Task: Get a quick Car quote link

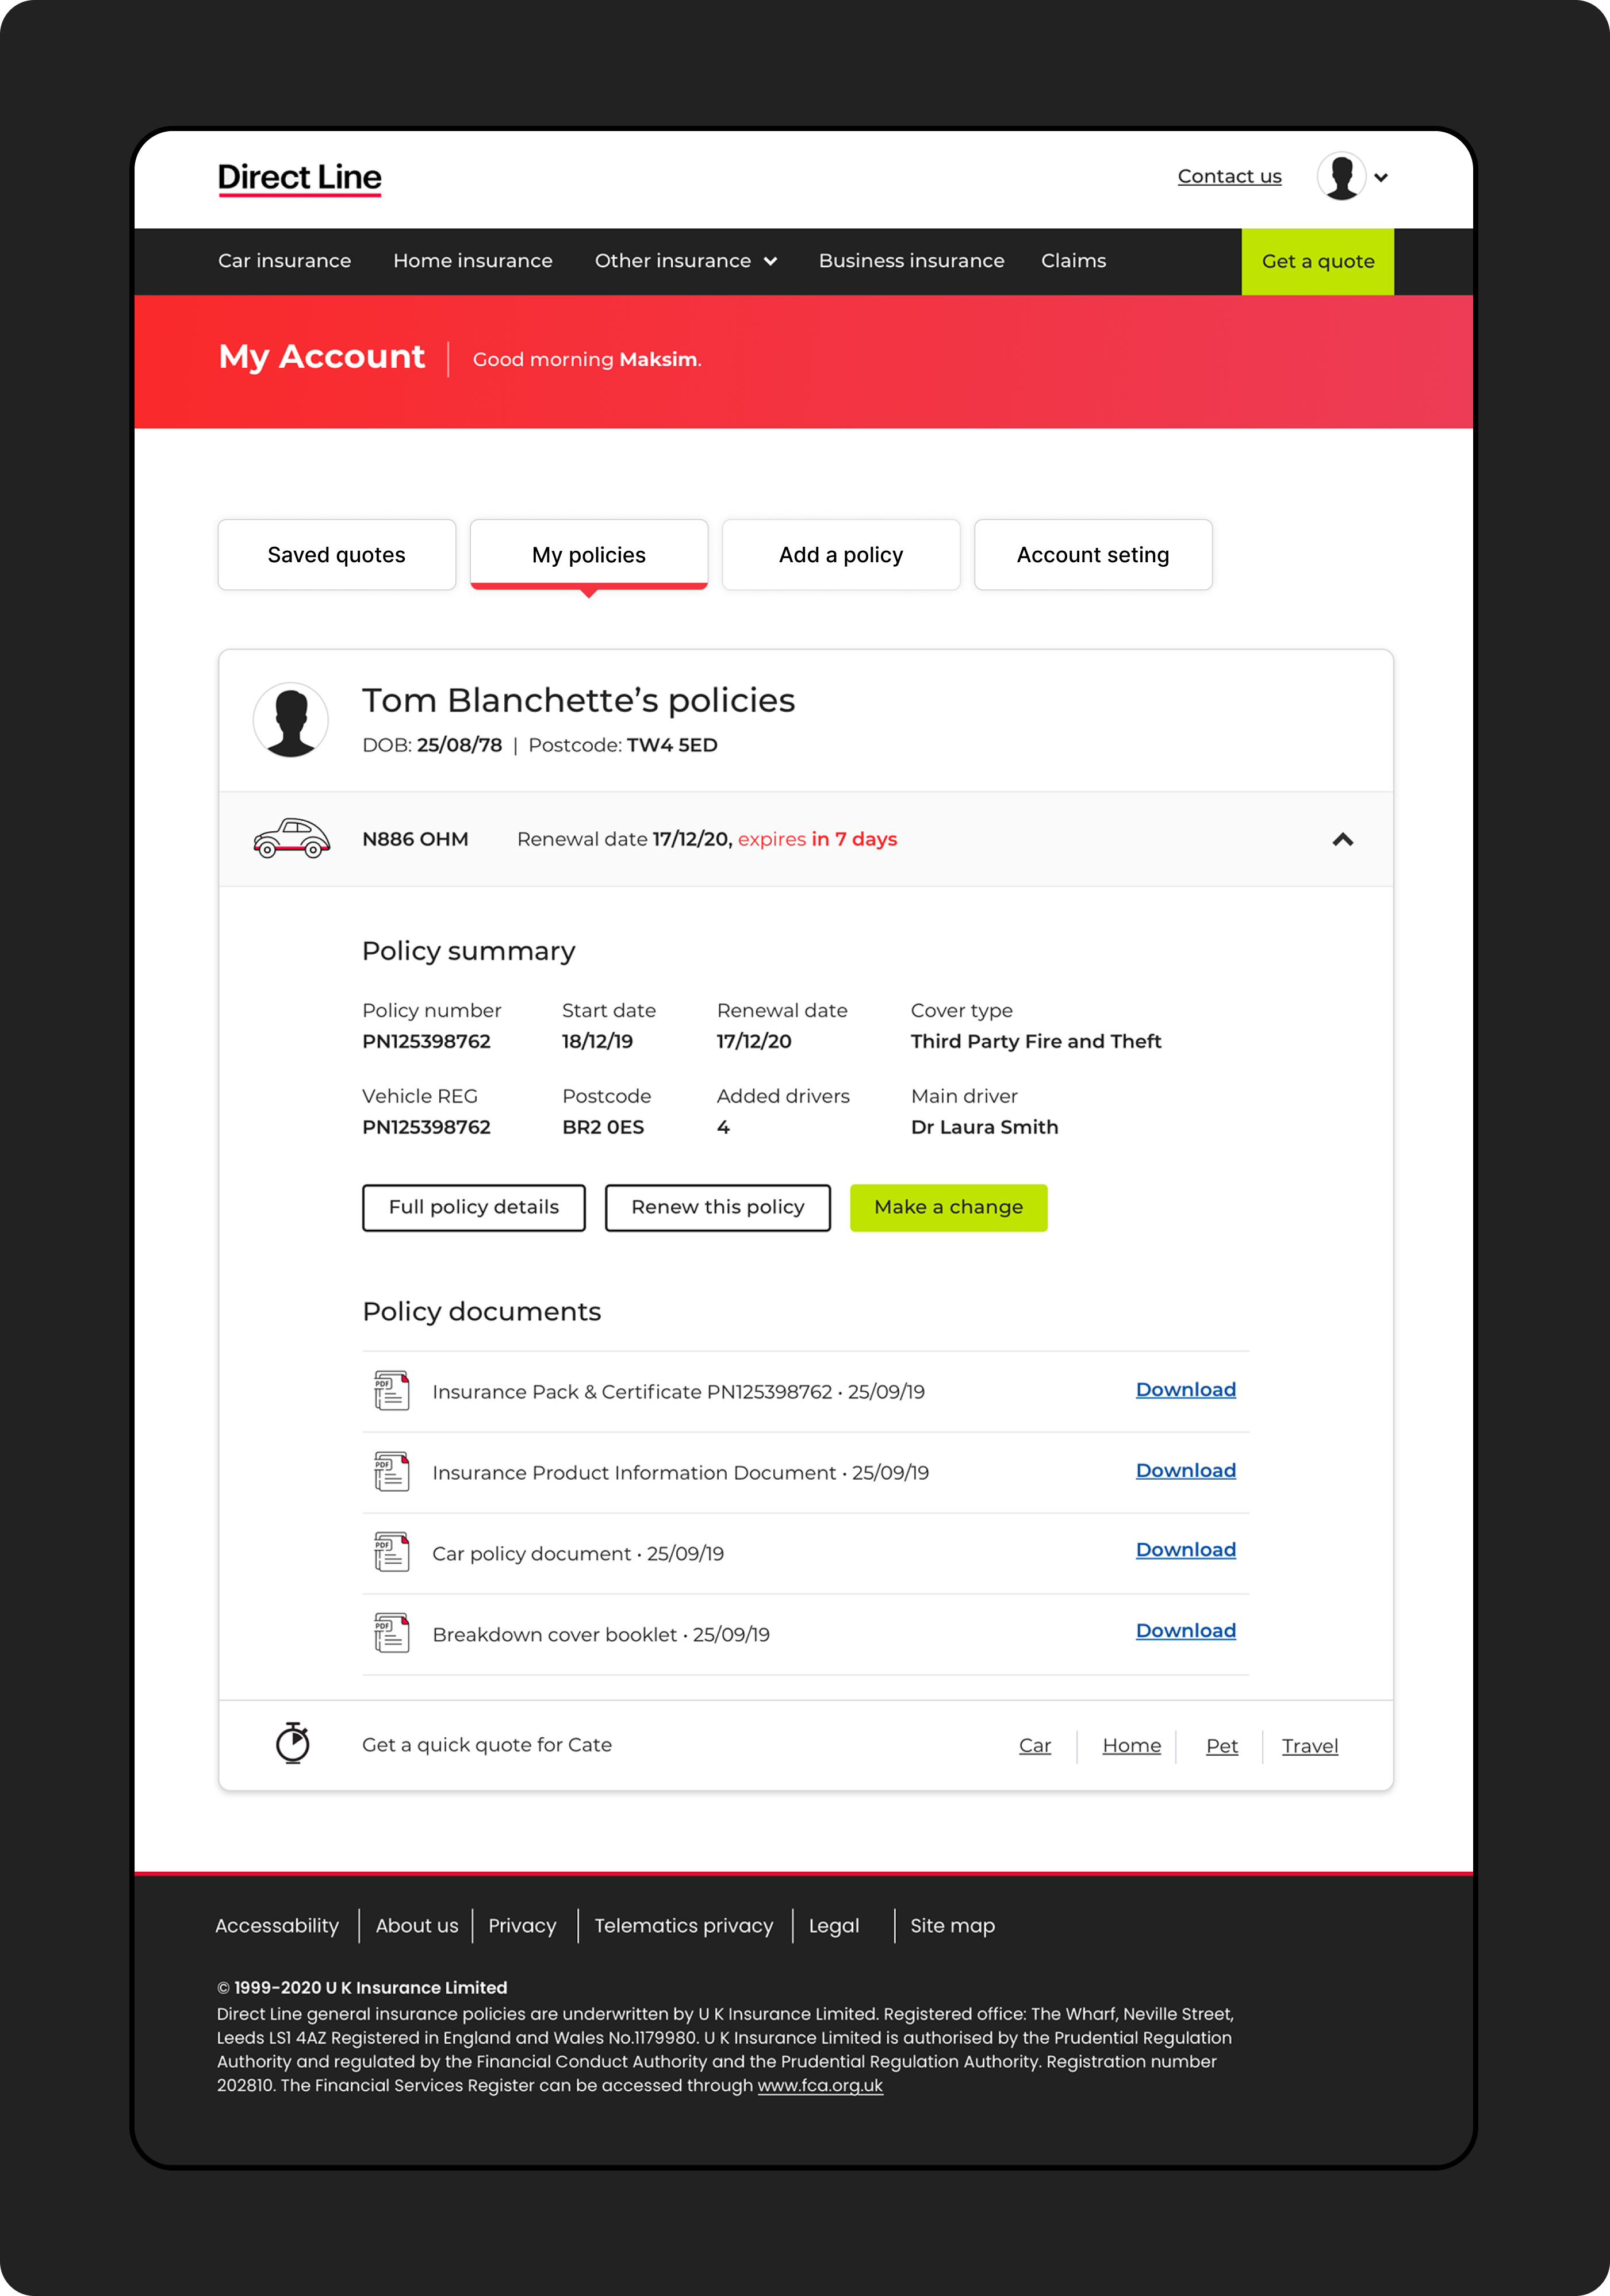Action: (x=1034, y=1746)
